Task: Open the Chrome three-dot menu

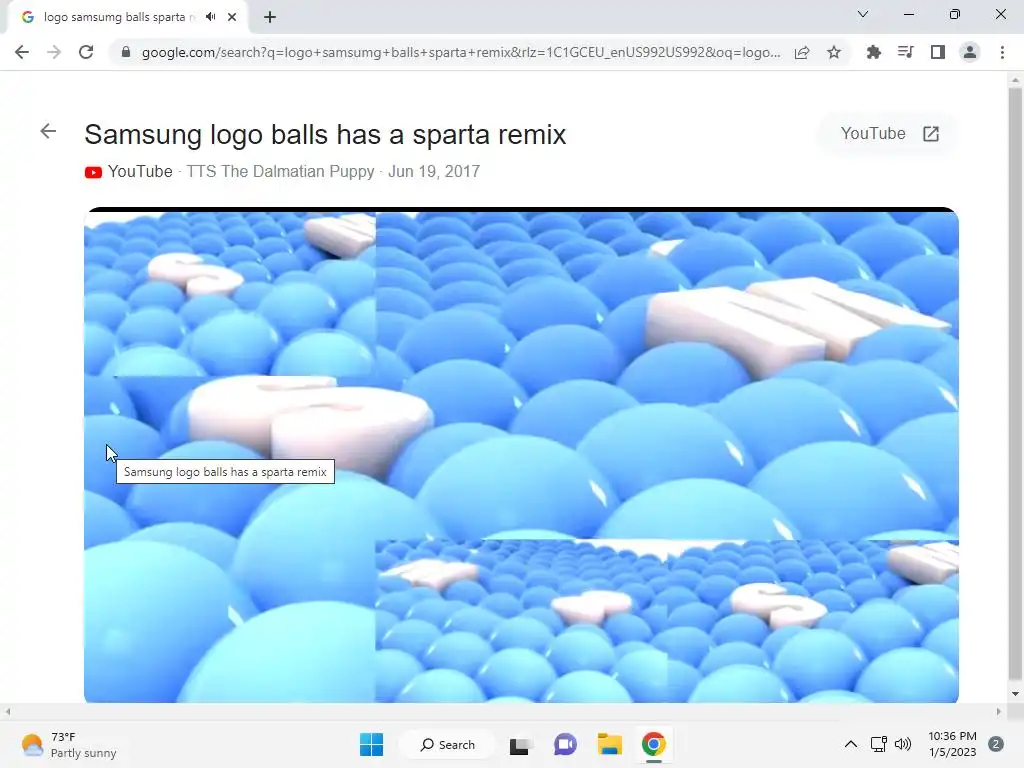Action: click(1002, 52)
